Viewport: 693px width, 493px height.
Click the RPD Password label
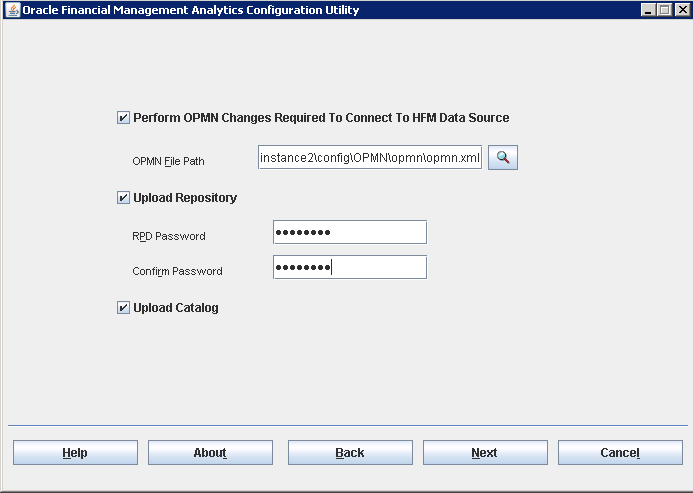(169, 236)
